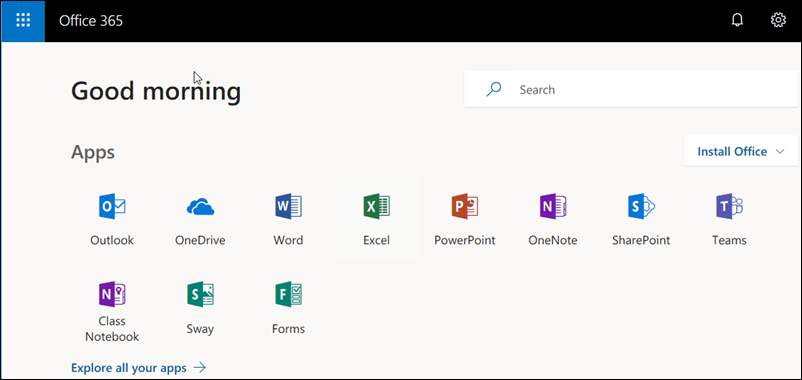Launch the PowerPoint app icon
Image resolution: width=802 pixels, height=380 pixels.
pos(464,207)
